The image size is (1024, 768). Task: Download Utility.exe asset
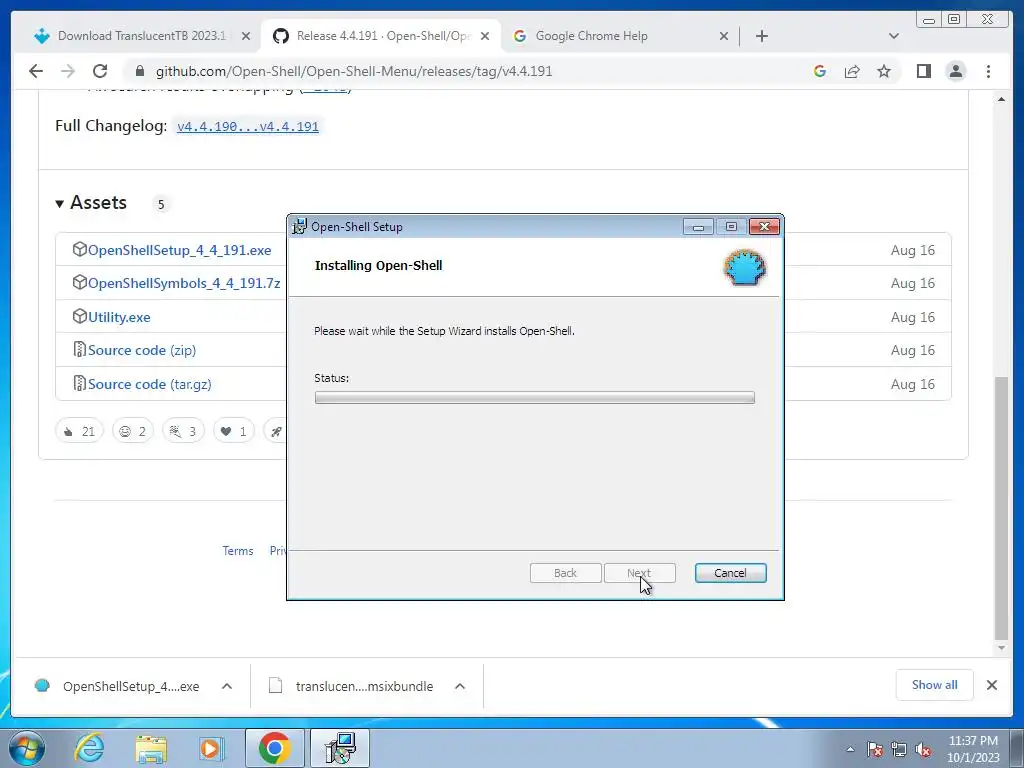(x=119, y=317)
